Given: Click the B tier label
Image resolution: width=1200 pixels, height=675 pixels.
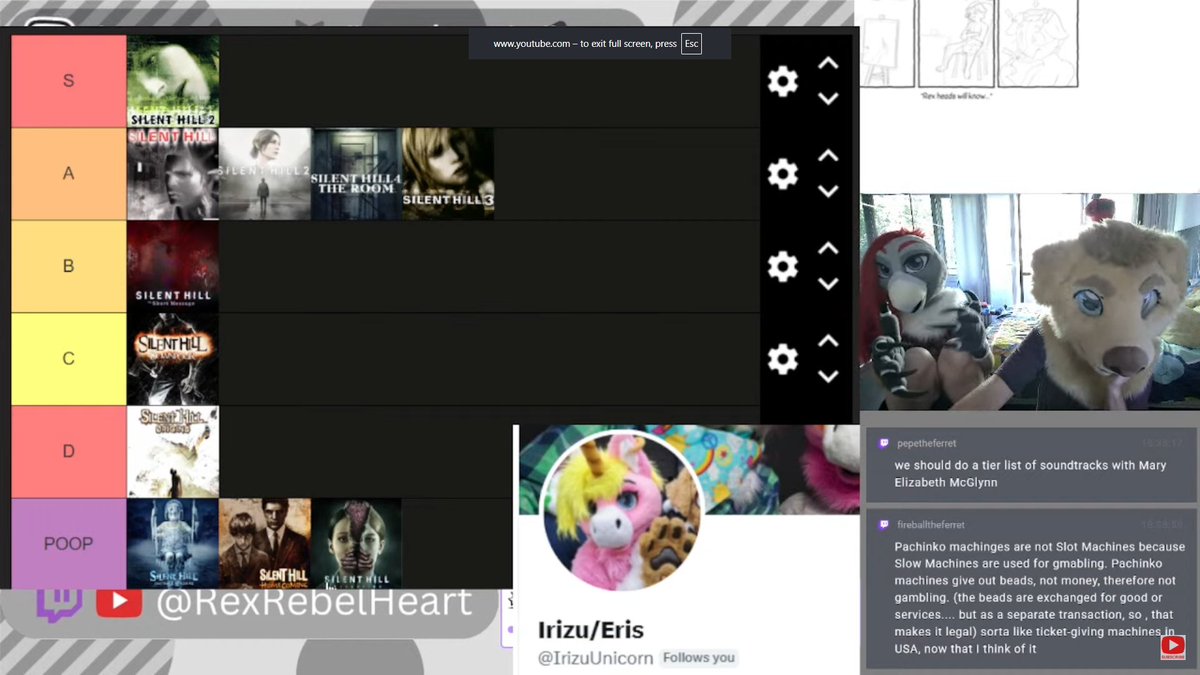Looking at the screenshot, I should [69, 266].
